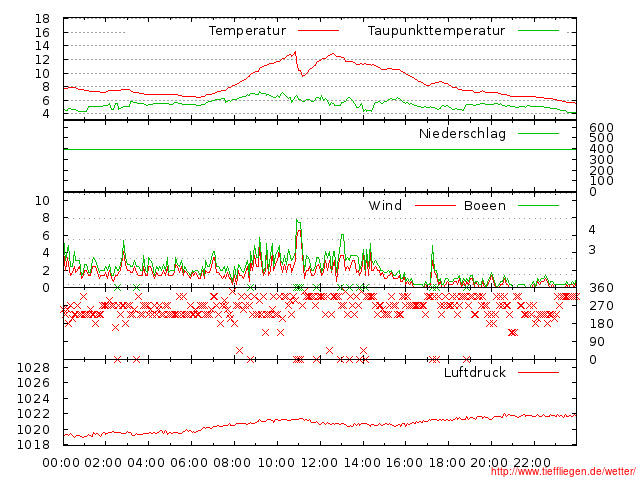The height and width of the screenshot is (480, 640).
Task: Pick the green line sample beside Boeen
Action: (x=538, y=206)
